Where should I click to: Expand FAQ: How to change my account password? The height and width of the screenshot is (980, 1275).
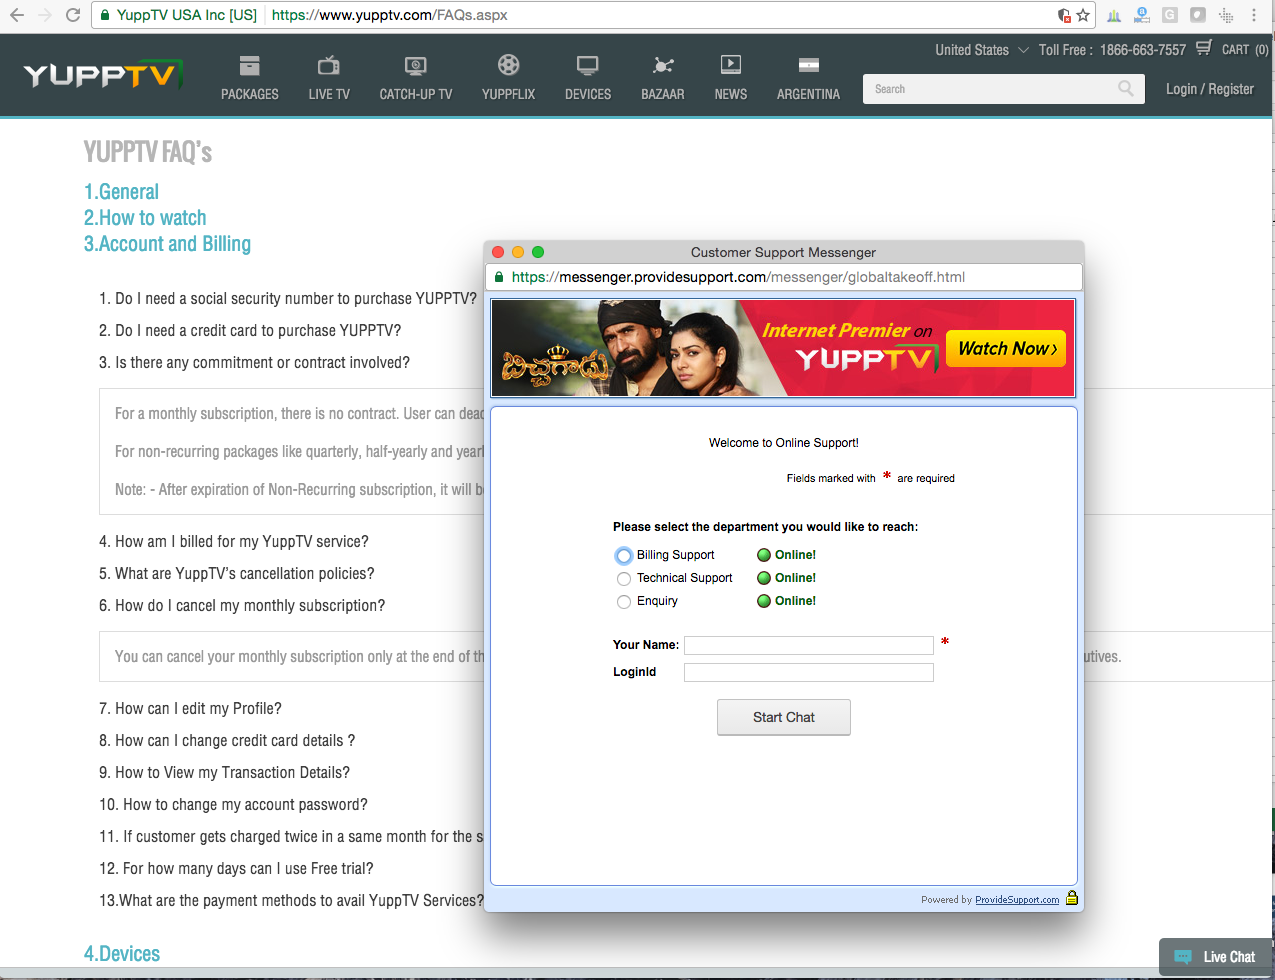click(x=233, y=804)
